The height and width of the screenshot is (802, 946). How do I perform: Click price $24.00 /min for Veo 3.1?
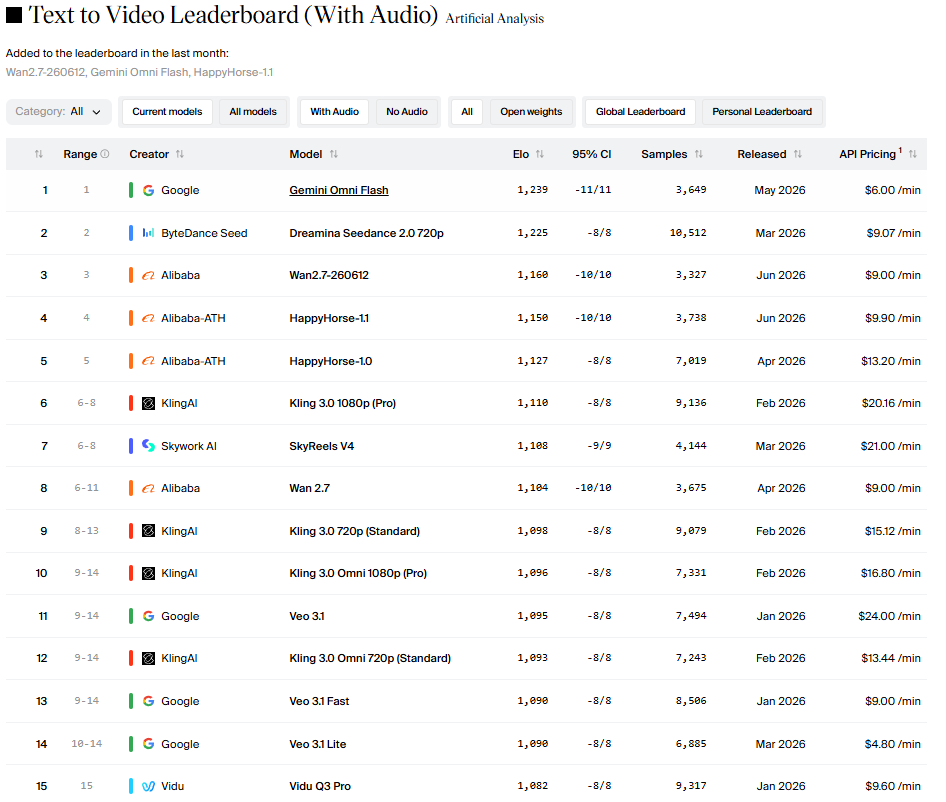(889, 616)
